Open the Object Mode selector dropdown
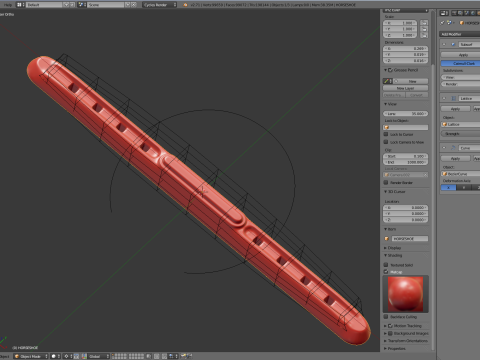Screen dimensions: 480x360 click(x=31, y=356)
